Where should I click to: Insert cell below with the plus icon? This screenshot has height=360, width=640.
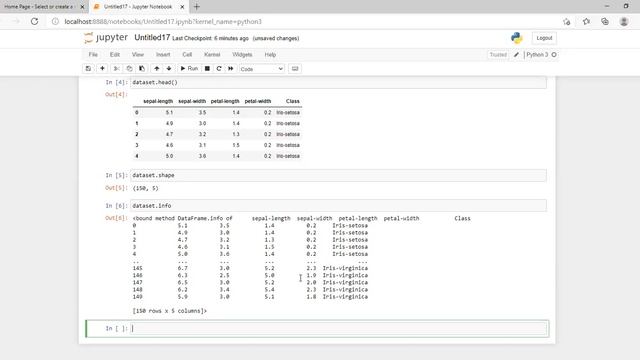[102, 69]
